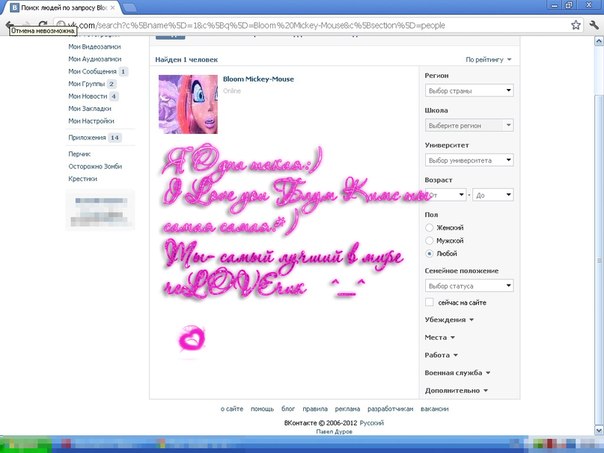Click the bookmark star icon in address bar
The width and height of the screenshot is (604, 453).
[x=575, y=25]
